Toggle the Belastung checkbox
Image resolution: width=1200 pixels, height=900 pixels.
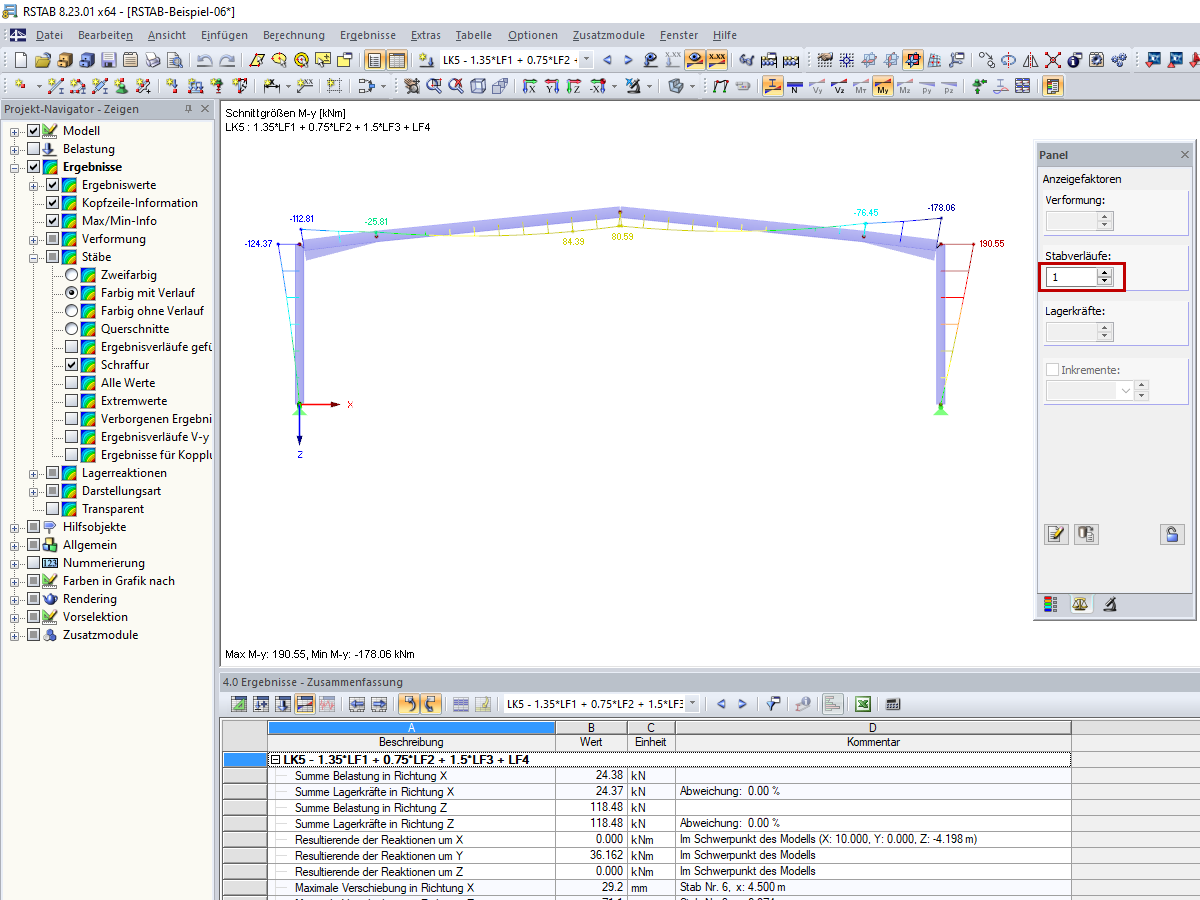point(34,149)
